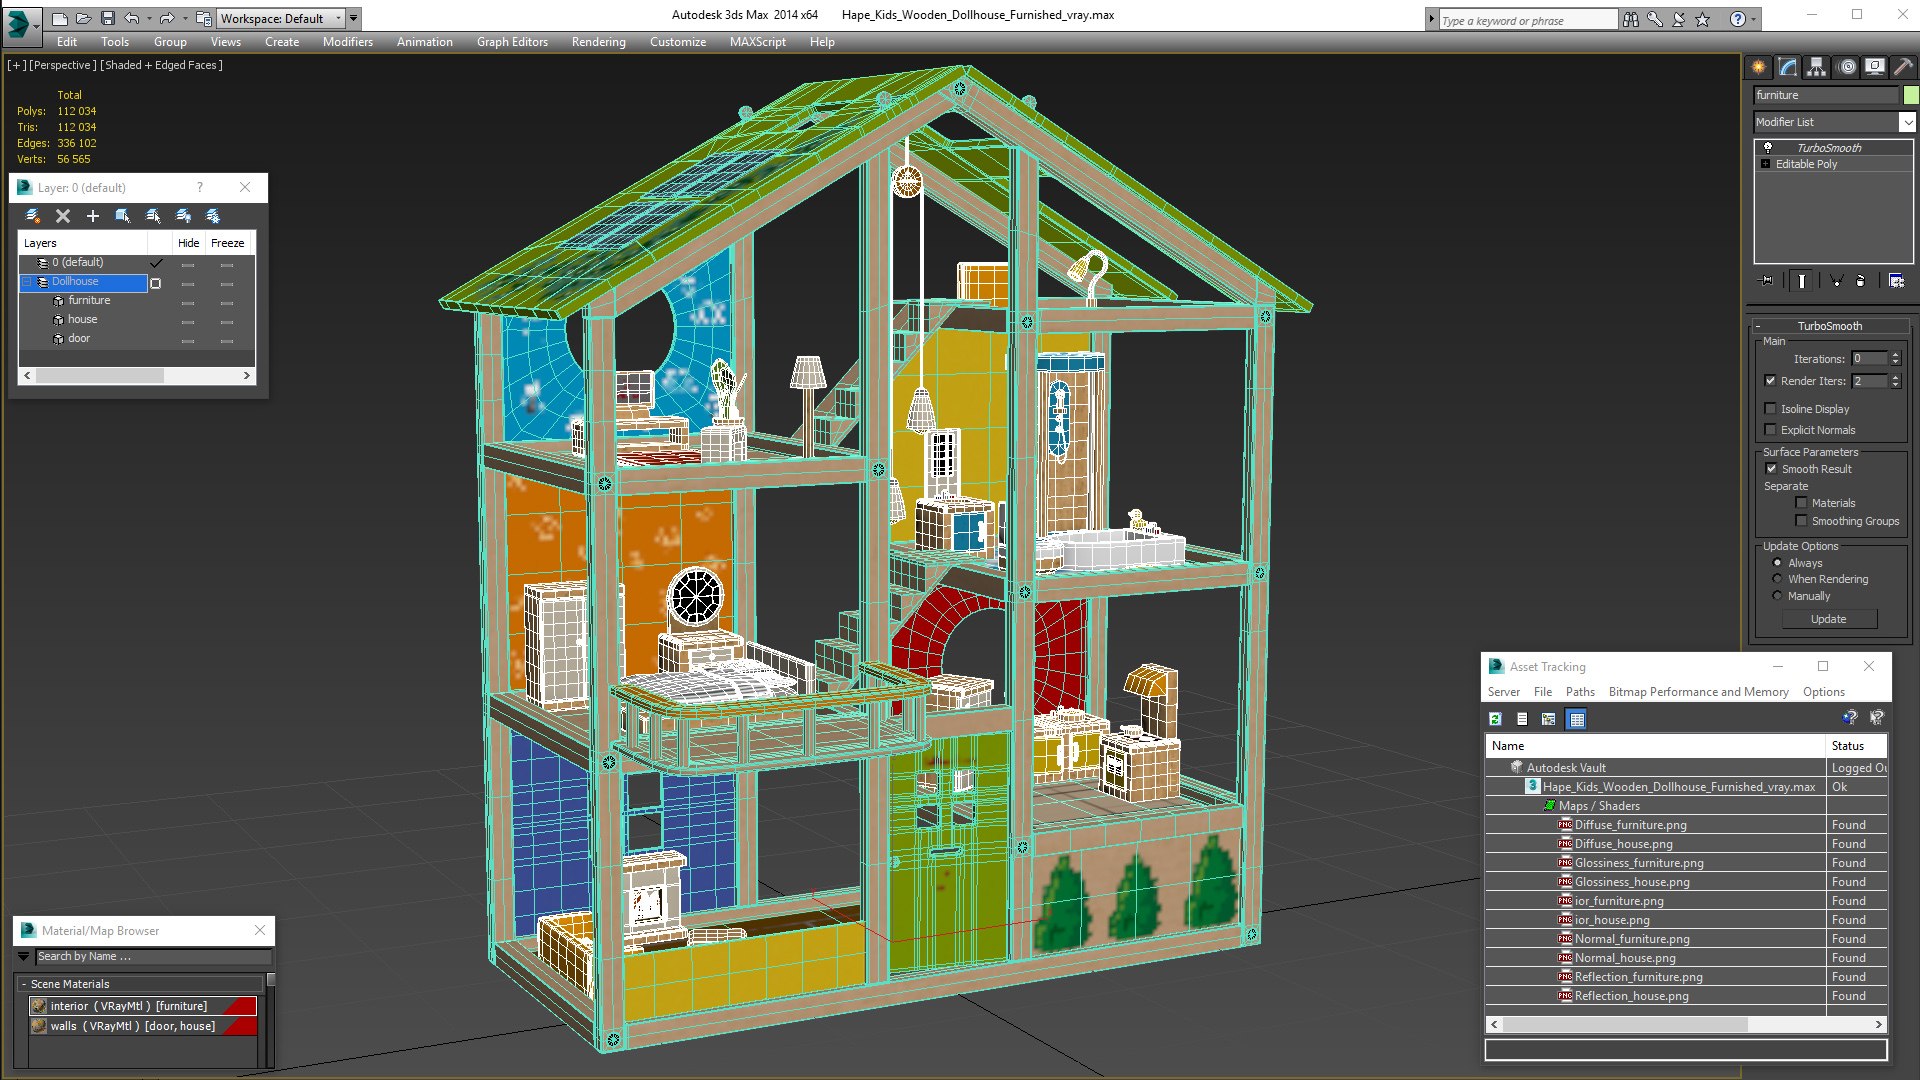Click the Status column header in Asset Tracking
This screenshot has width=1920, height=1080.
point(1856,746)
